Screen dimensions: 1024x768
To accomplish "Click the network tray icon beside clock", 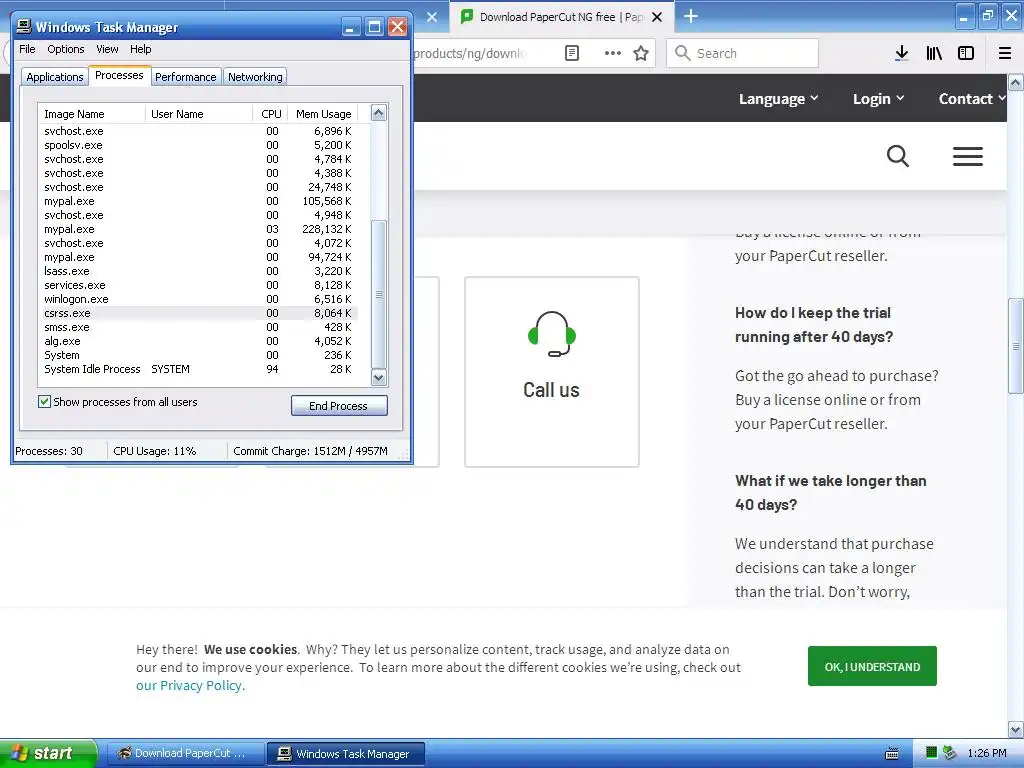I will [950, 753].
